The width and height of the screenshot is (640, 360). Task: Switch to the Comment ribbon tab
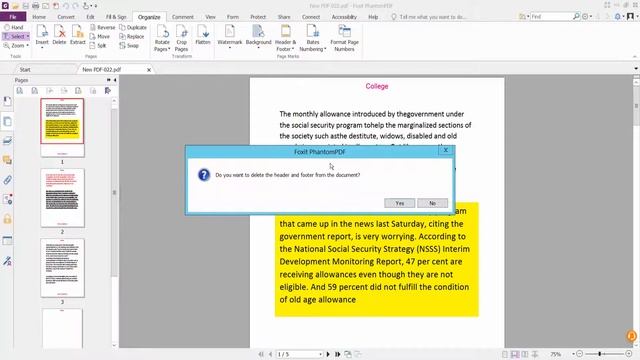click(182, 17)
